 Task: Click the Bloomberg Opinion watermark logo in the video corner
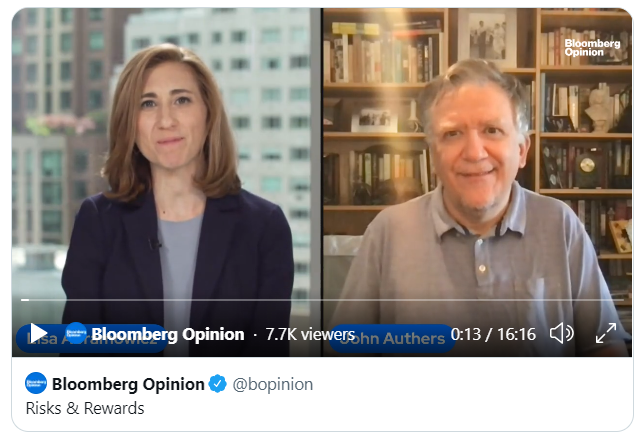[x=592, y=48]
